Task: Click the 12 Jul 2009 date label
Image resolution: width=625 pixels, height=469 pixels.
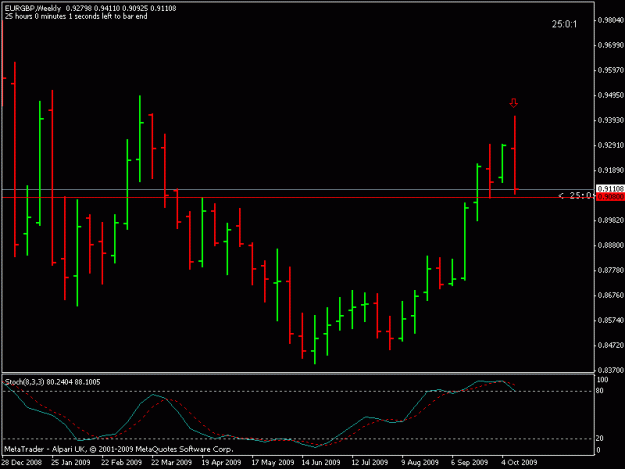Action: [x=369, y=462]
